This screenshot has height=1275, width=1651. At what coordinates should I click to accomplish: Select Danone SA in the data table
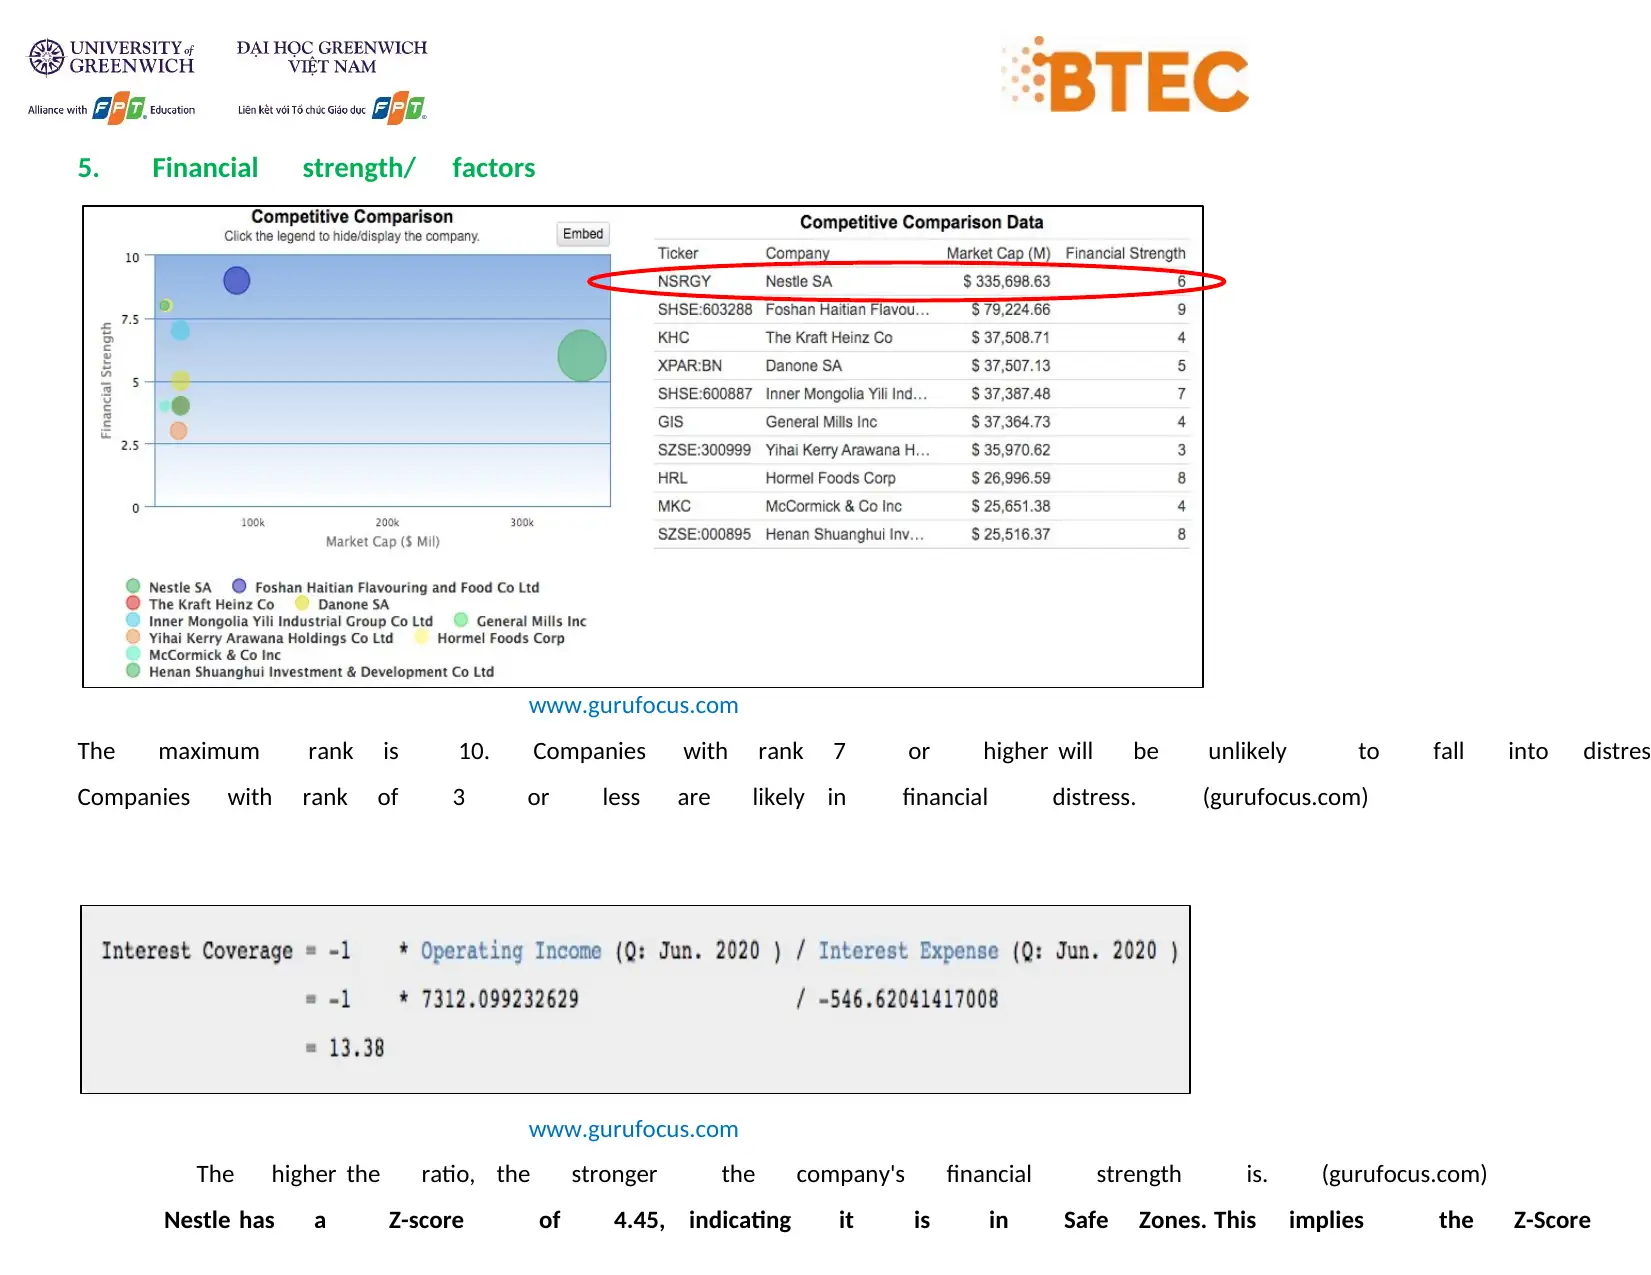tap(804, 366)
